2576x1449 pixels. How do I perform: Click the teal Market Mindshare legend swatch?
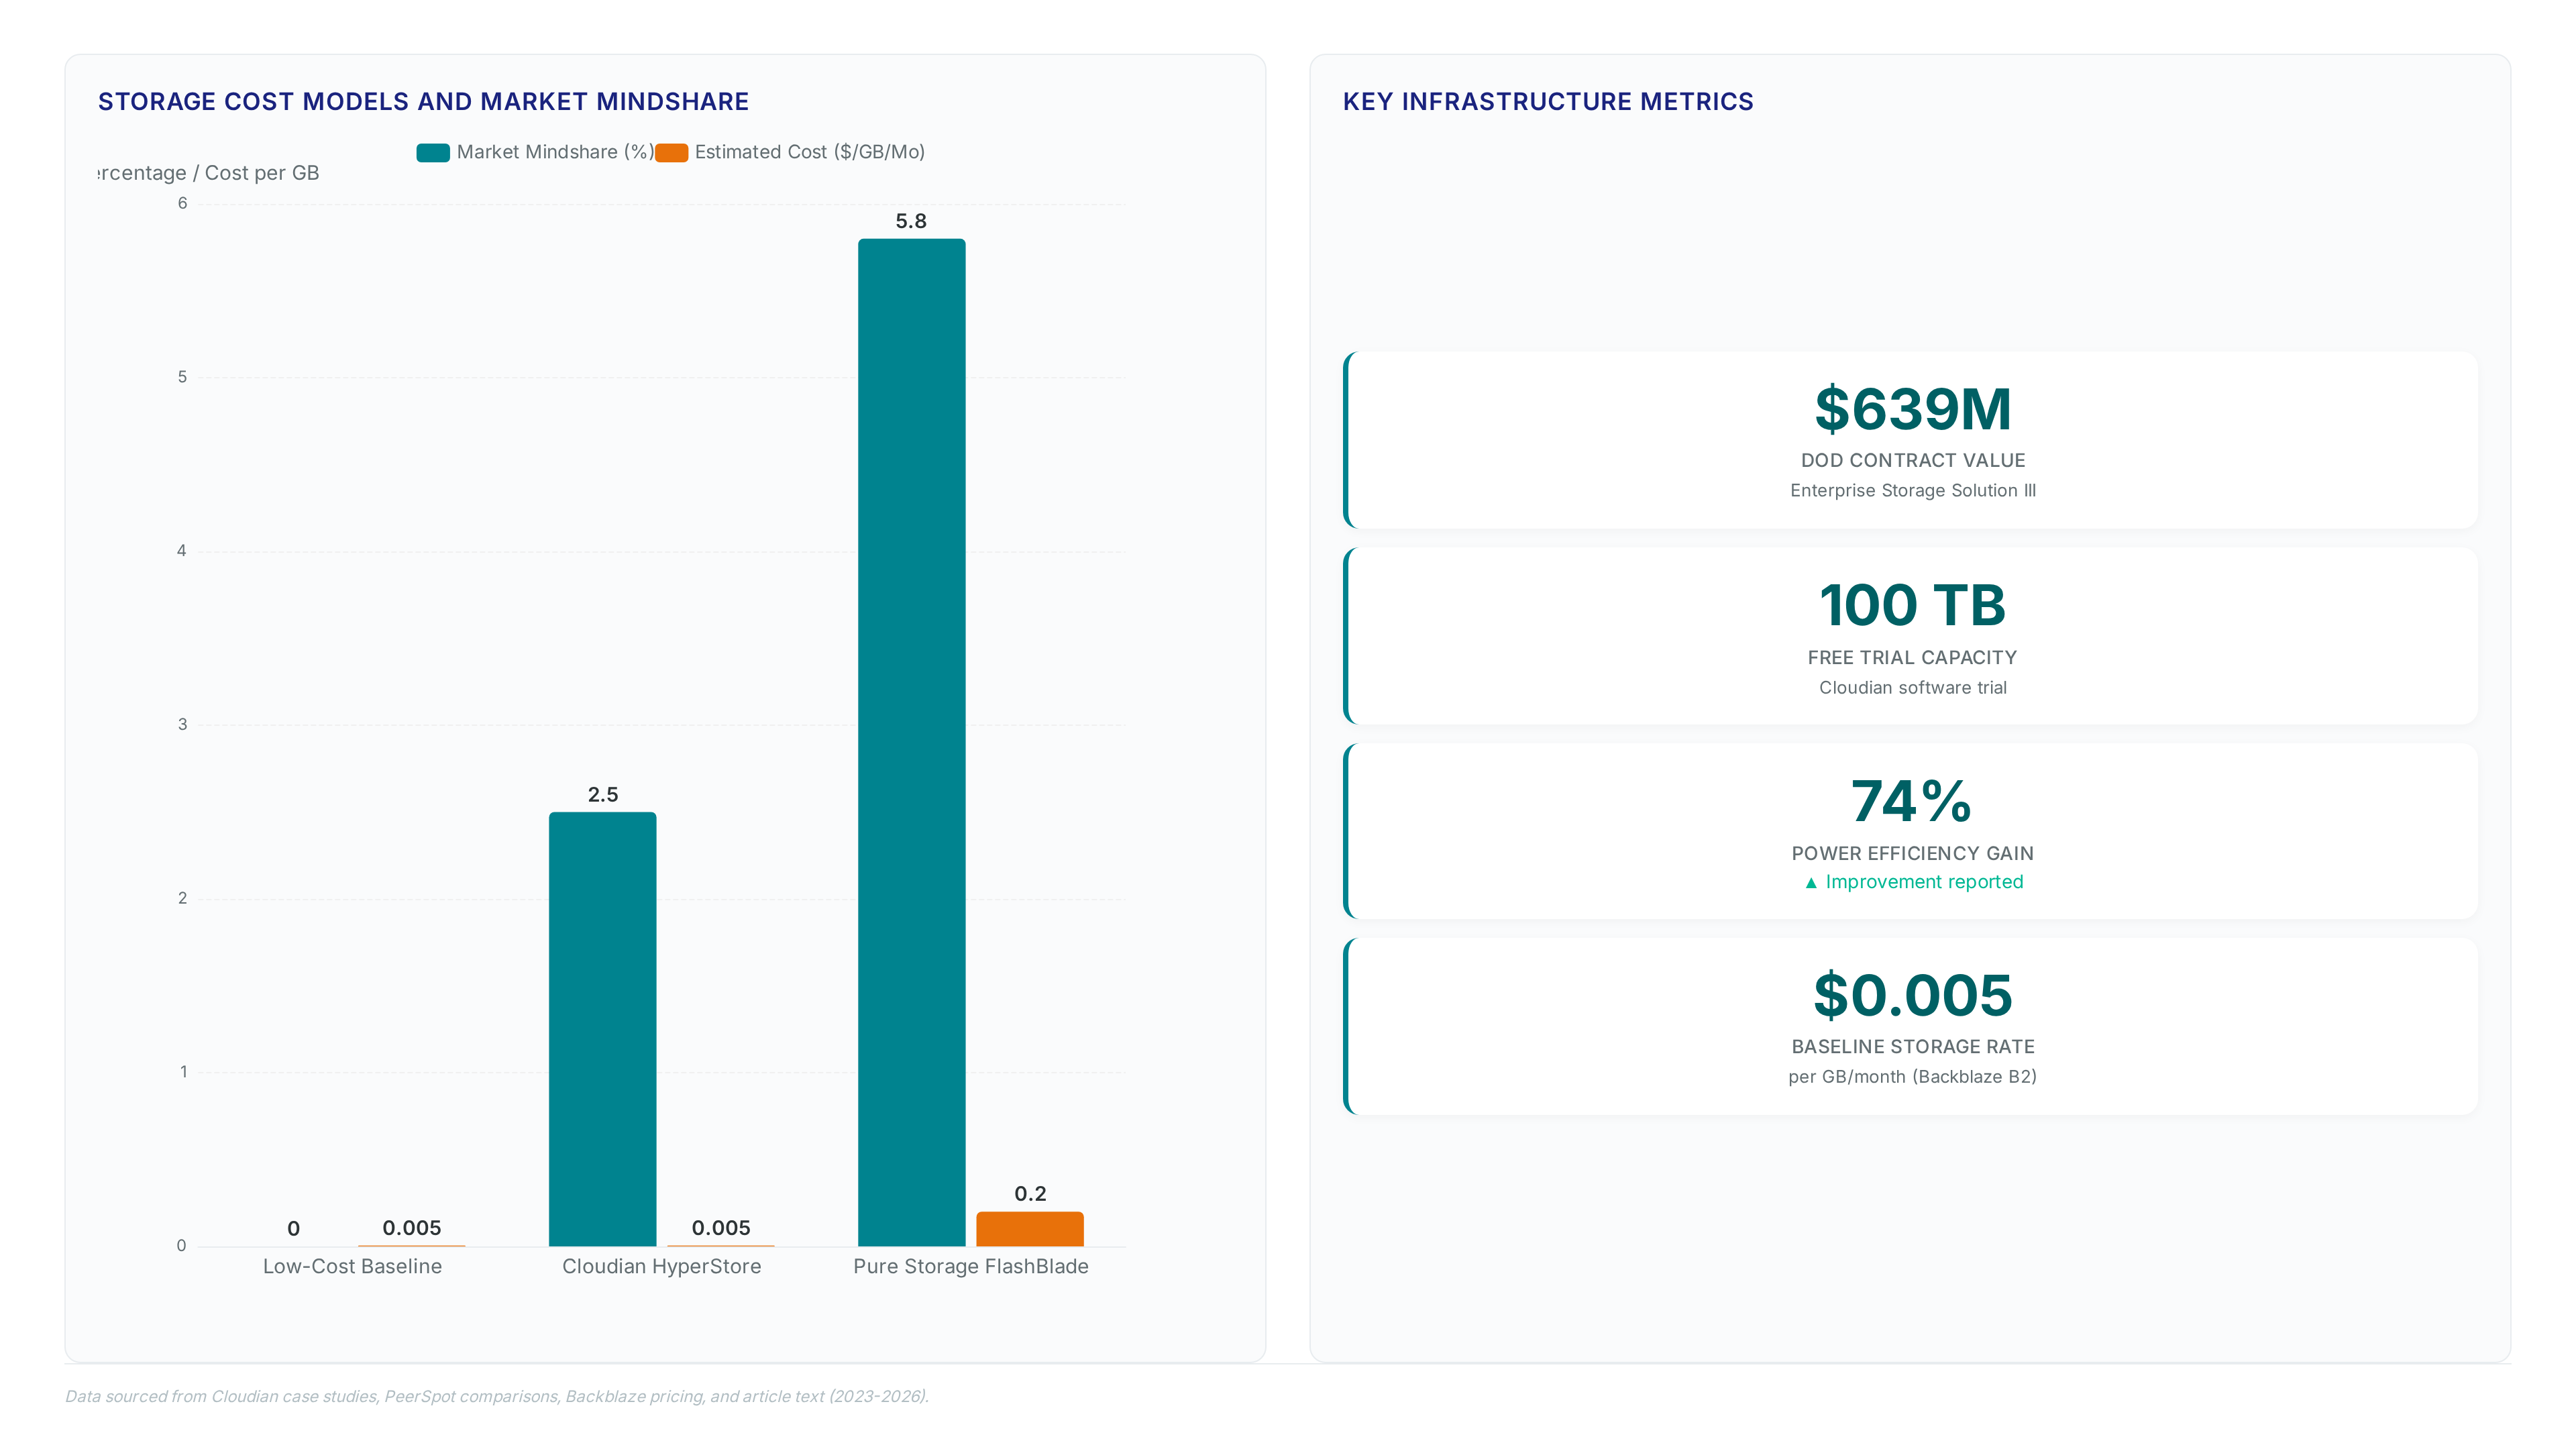433,152
